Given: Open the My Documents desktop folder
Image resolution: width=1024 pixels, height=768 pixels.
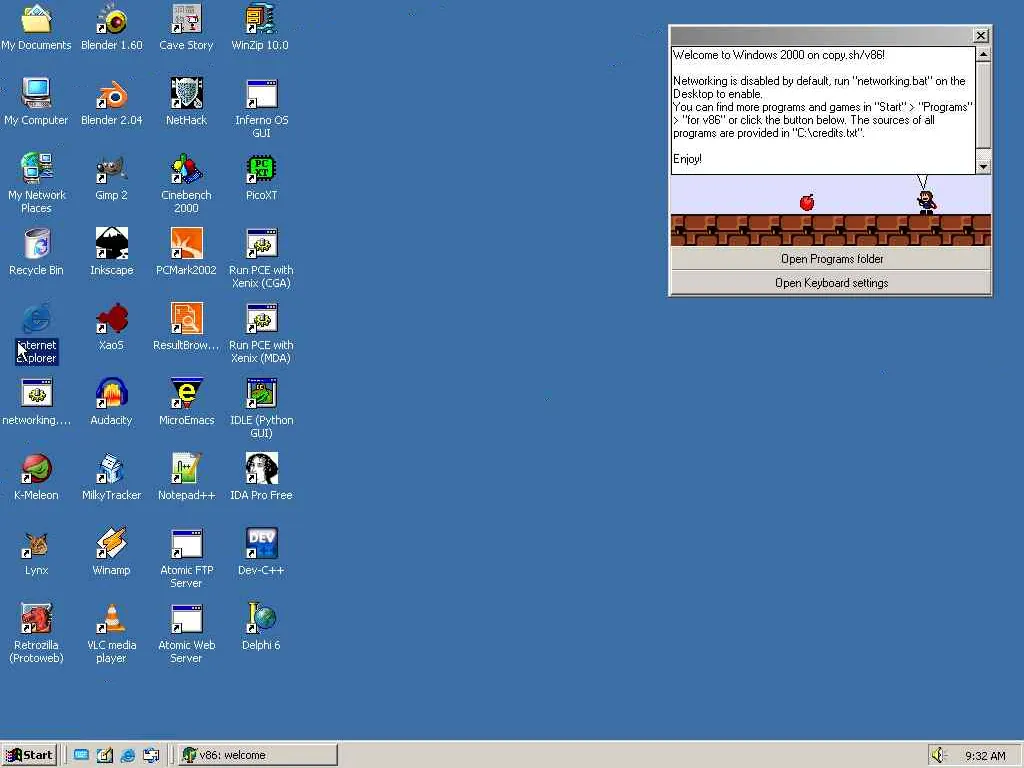Looking at the screenshot, I should [x=37, y=20].
